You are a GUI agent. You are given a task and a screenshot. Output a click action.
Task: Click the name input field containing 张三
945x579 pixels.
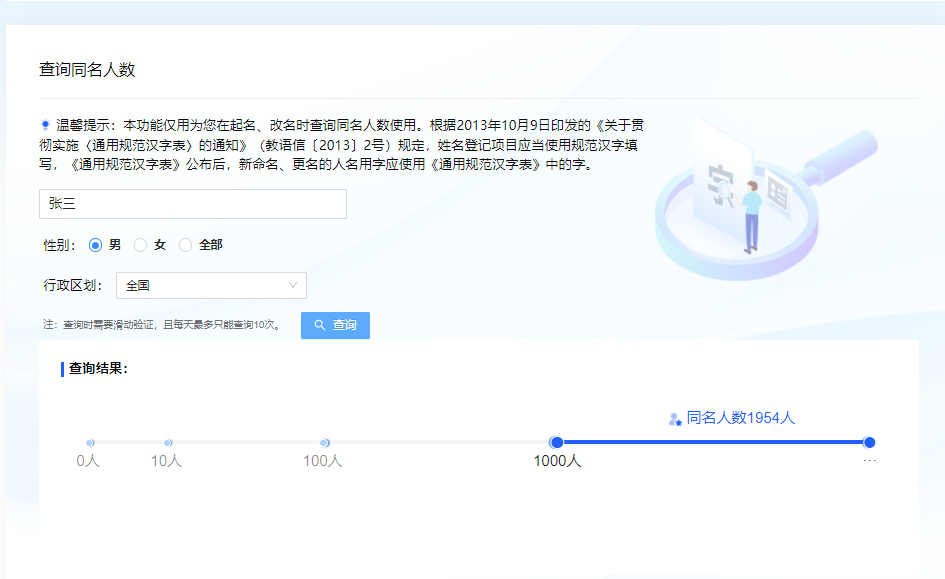[x=192, y=204]
